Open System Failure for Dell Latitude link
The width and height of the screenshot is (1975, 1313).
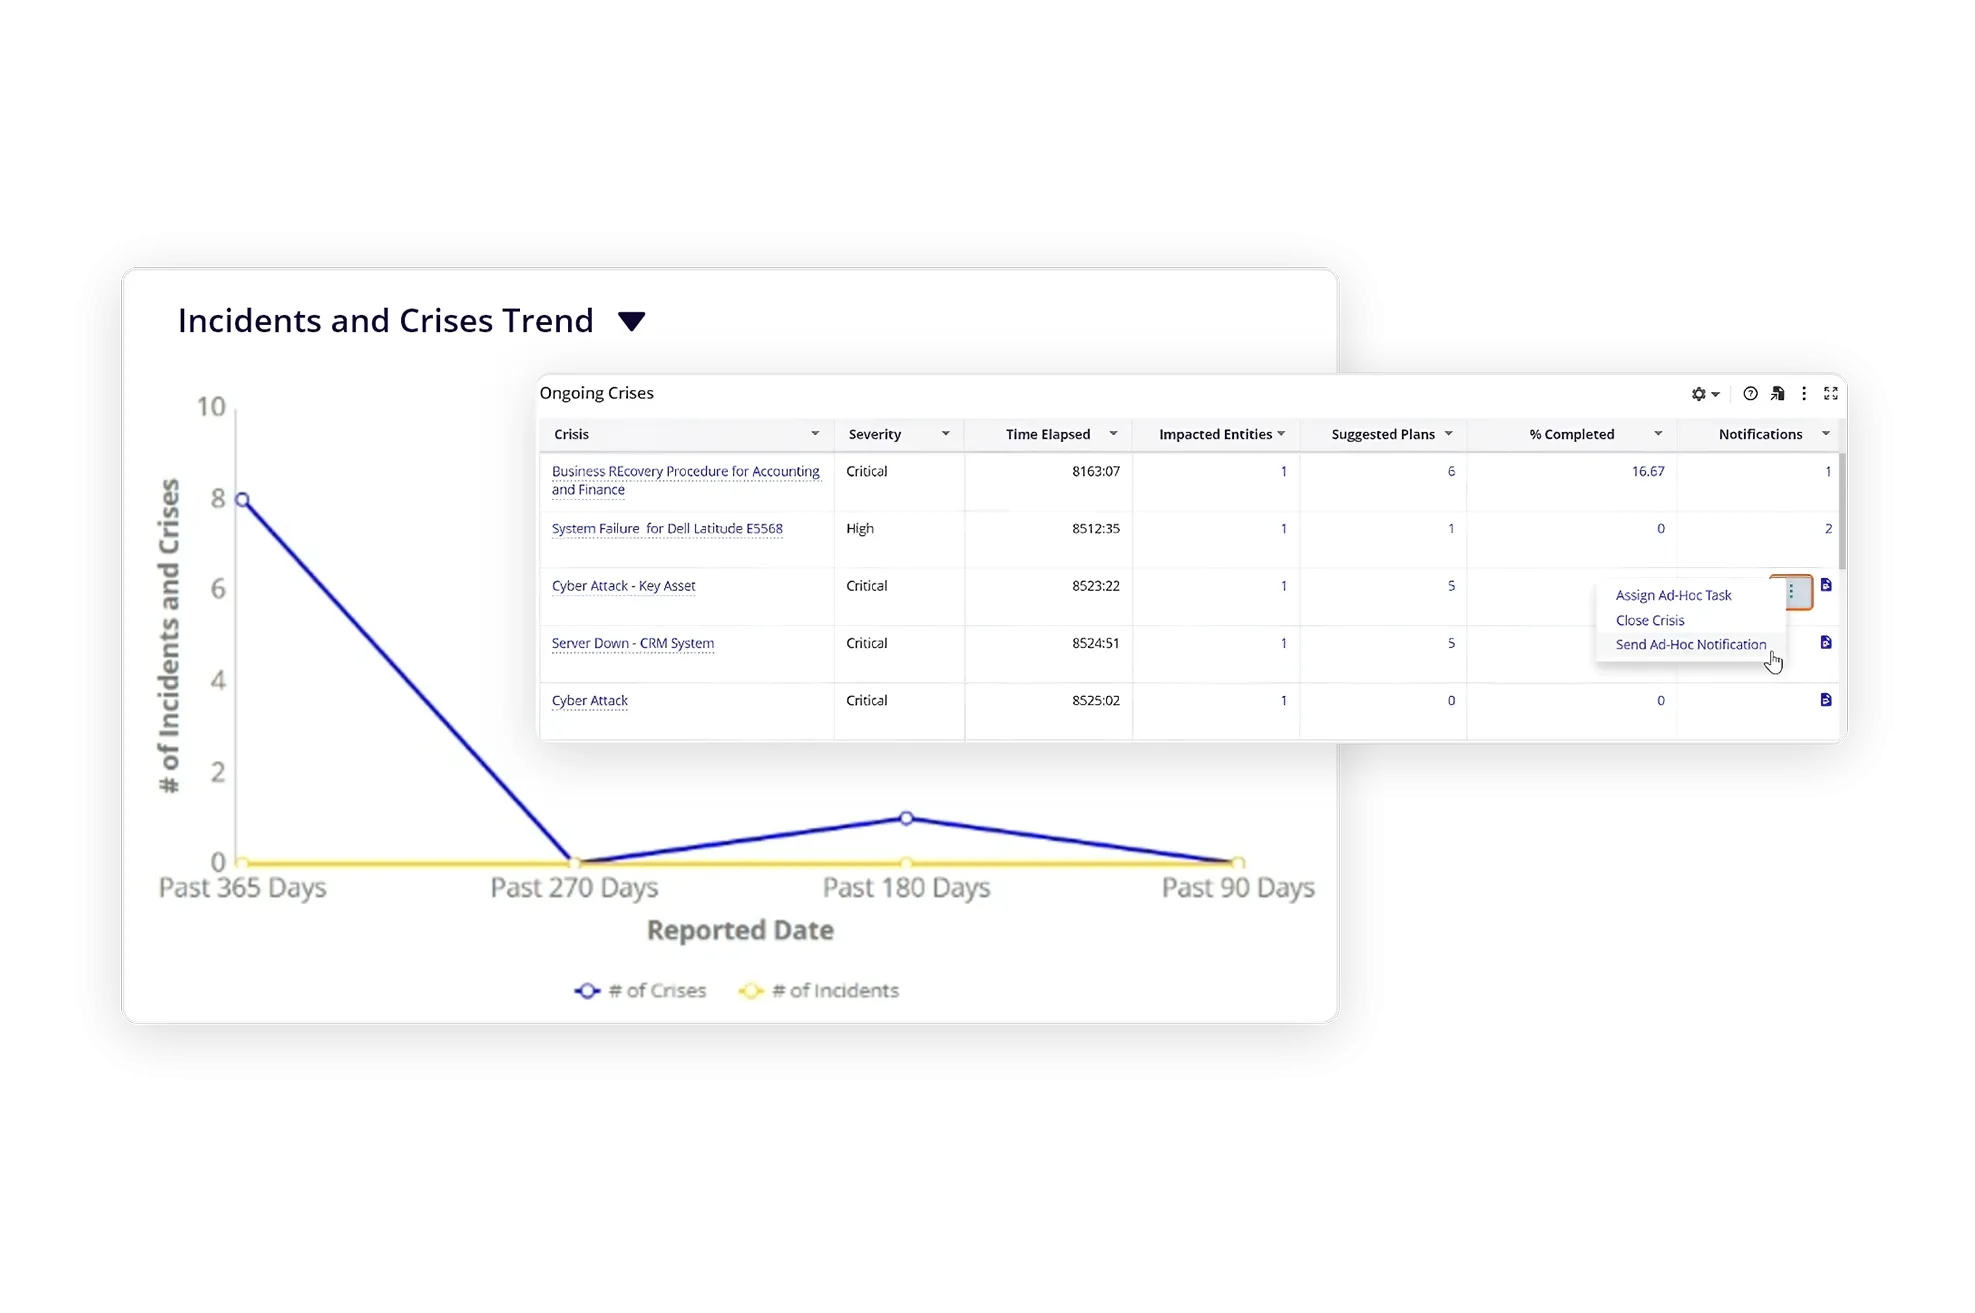click(x=667, y=529)
